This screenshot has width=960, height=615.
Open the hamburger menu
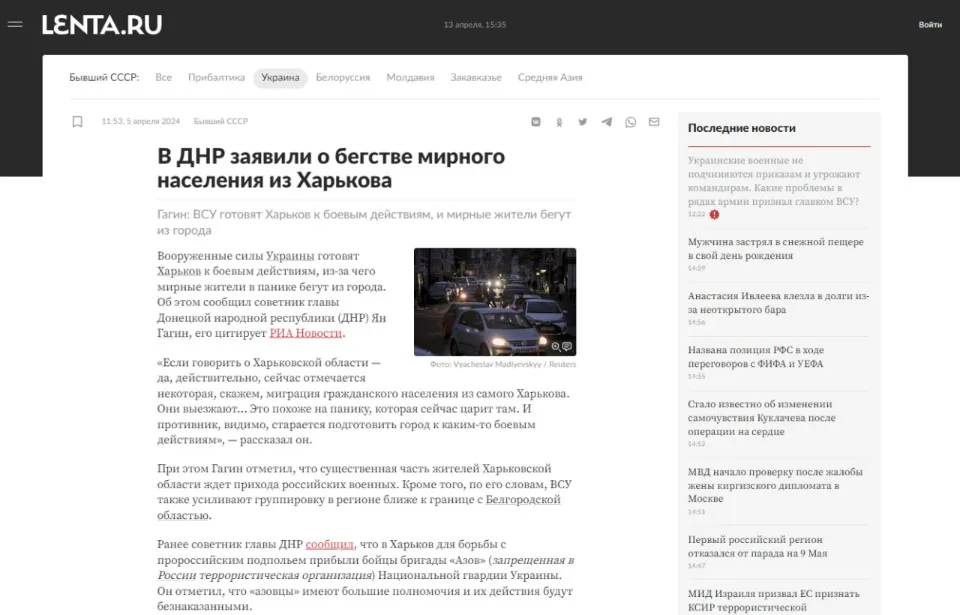pyautogui.click(x=15, y=24)
